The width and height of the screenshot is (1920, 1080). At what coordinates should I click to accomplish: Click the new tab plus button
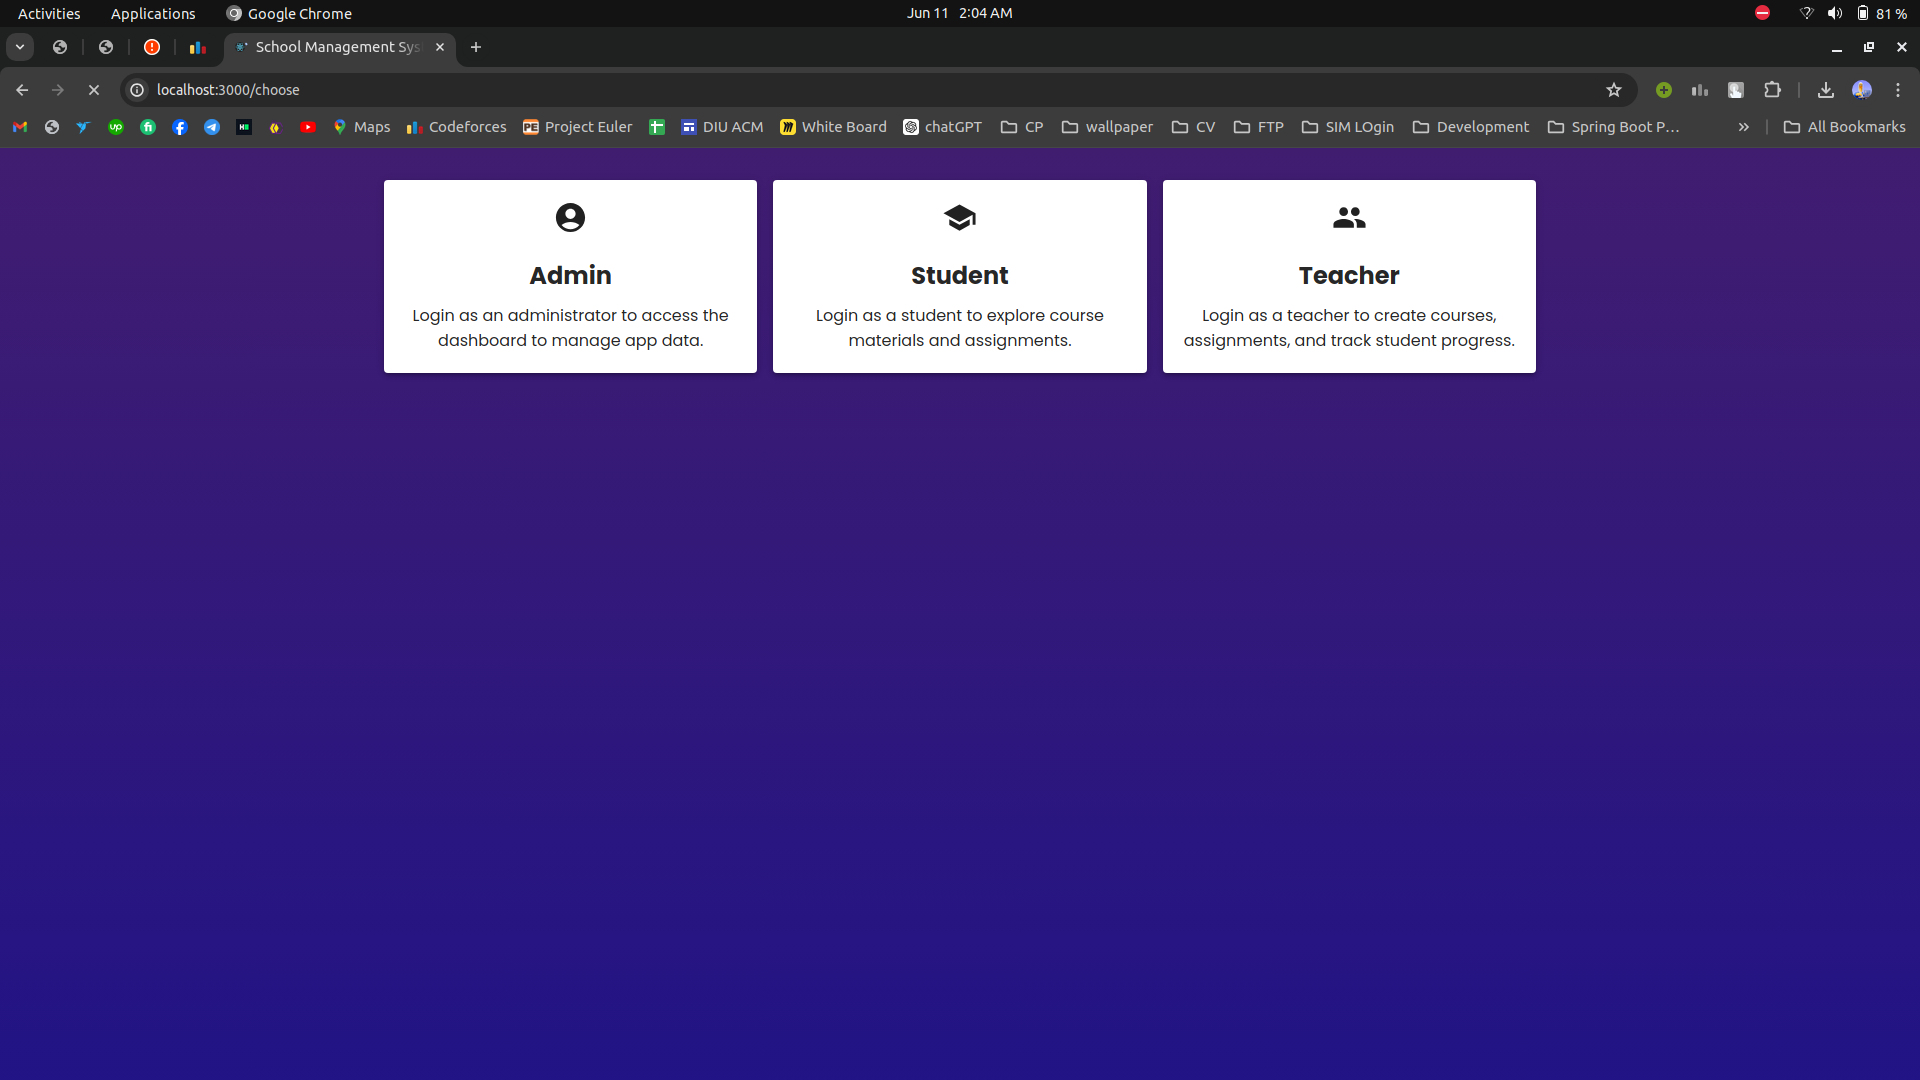click(x=476, y=46)
